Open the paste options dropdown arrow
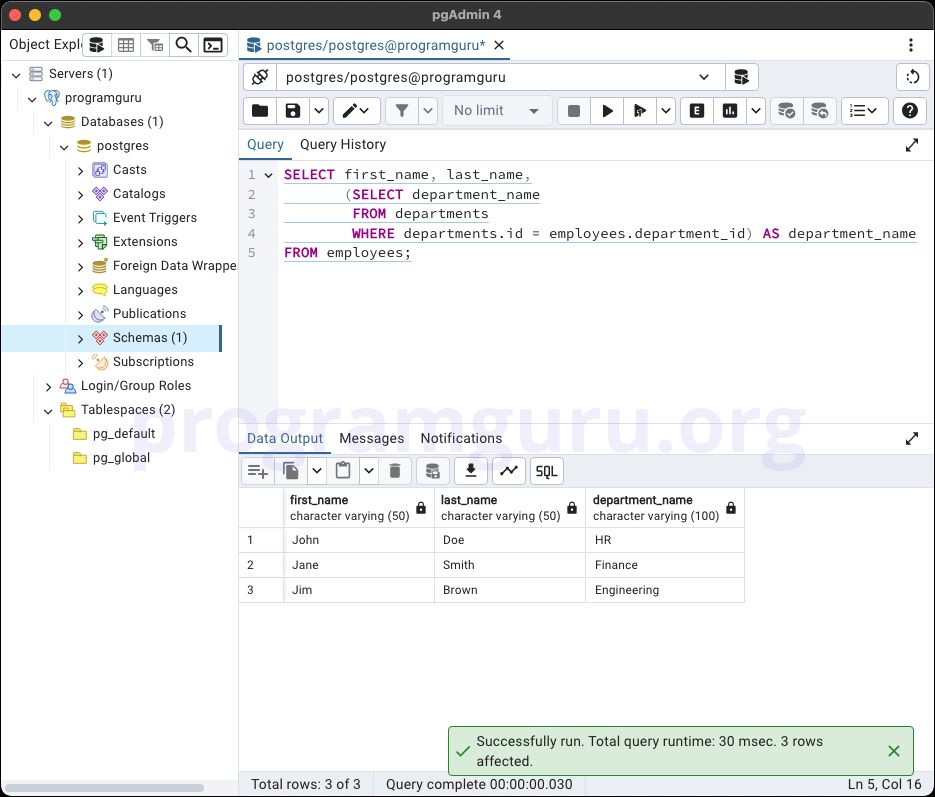 pos(369,471)
